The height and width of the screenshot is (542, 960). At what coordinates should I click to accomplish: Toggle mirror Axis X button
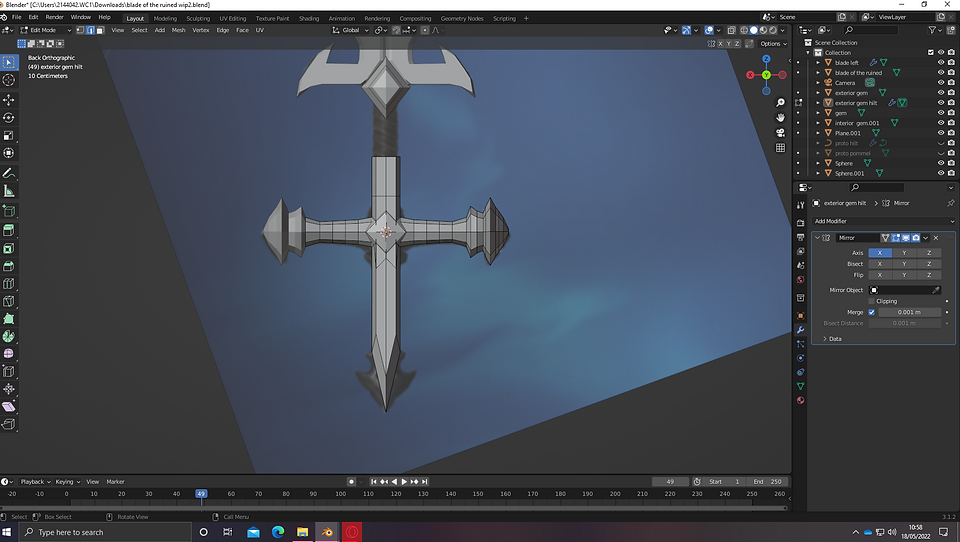click(x=880, y=253)
